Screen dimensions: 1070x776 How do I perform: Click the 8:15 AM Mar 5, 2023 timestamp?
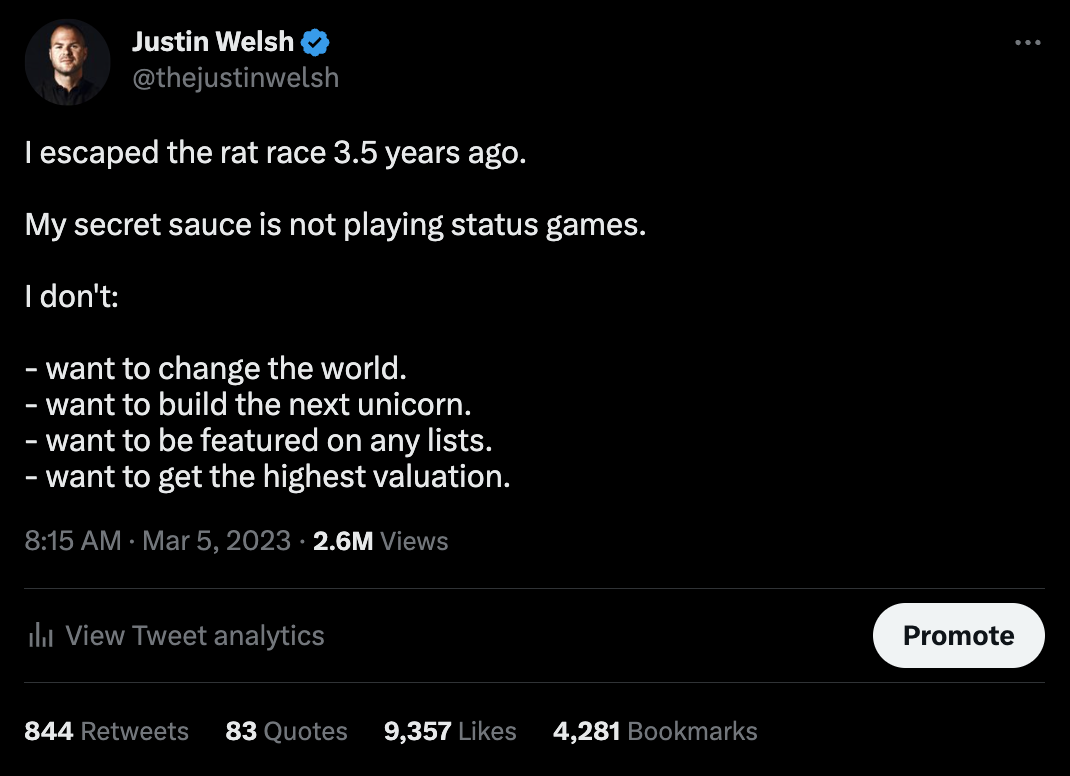(x=158, y=541)
